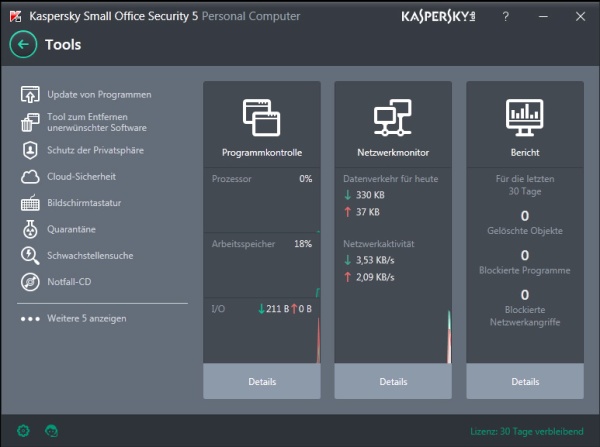
Task: Open Details for Bericht
Action: (x=525, y=381)
